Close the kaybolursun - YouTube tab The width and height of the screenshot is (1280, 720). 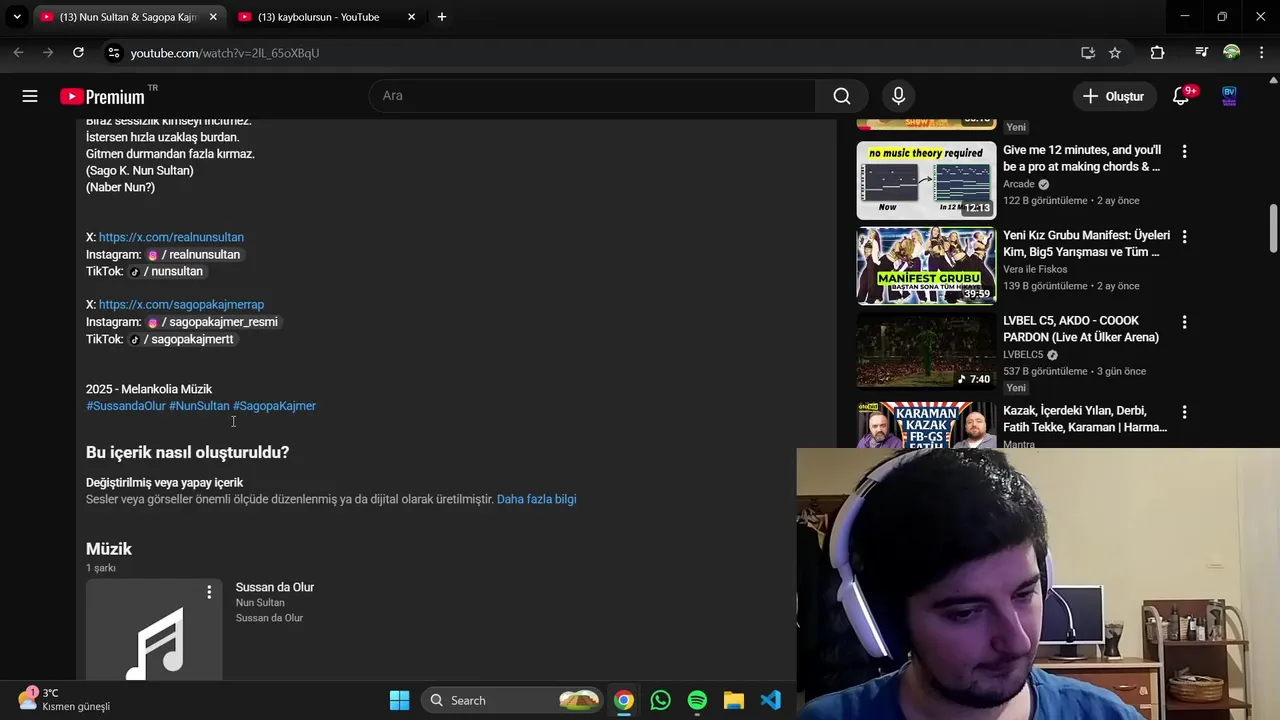[411, 17]
